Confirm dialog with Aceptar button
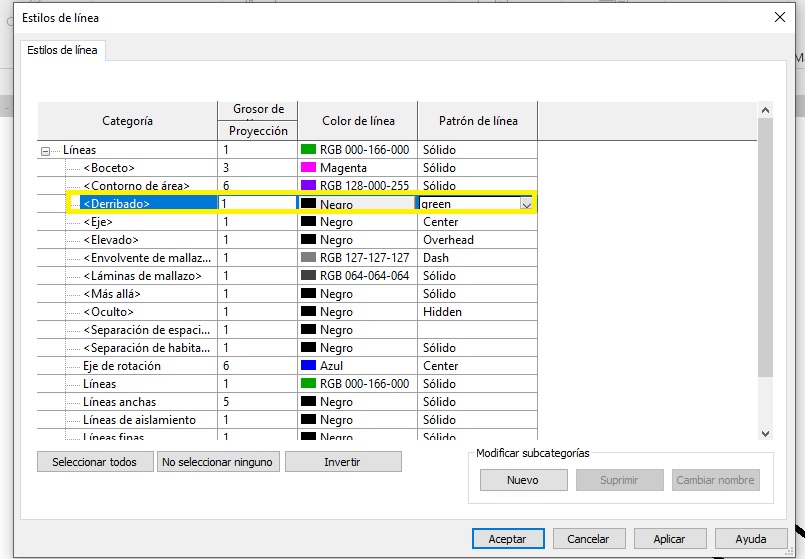 [x=507, y=539]
